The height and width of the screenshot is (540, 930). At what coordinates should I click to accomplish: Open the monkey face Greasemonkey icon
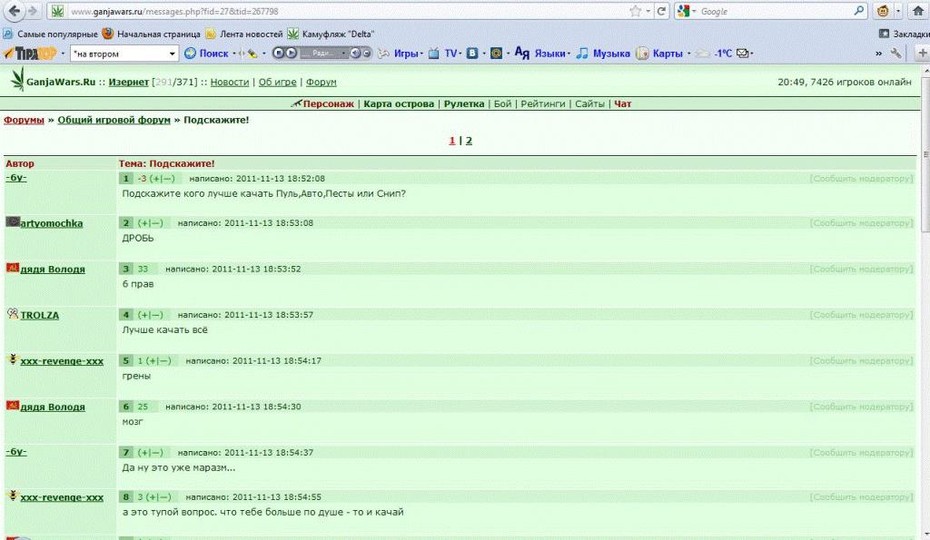click(x=883, y=11)
